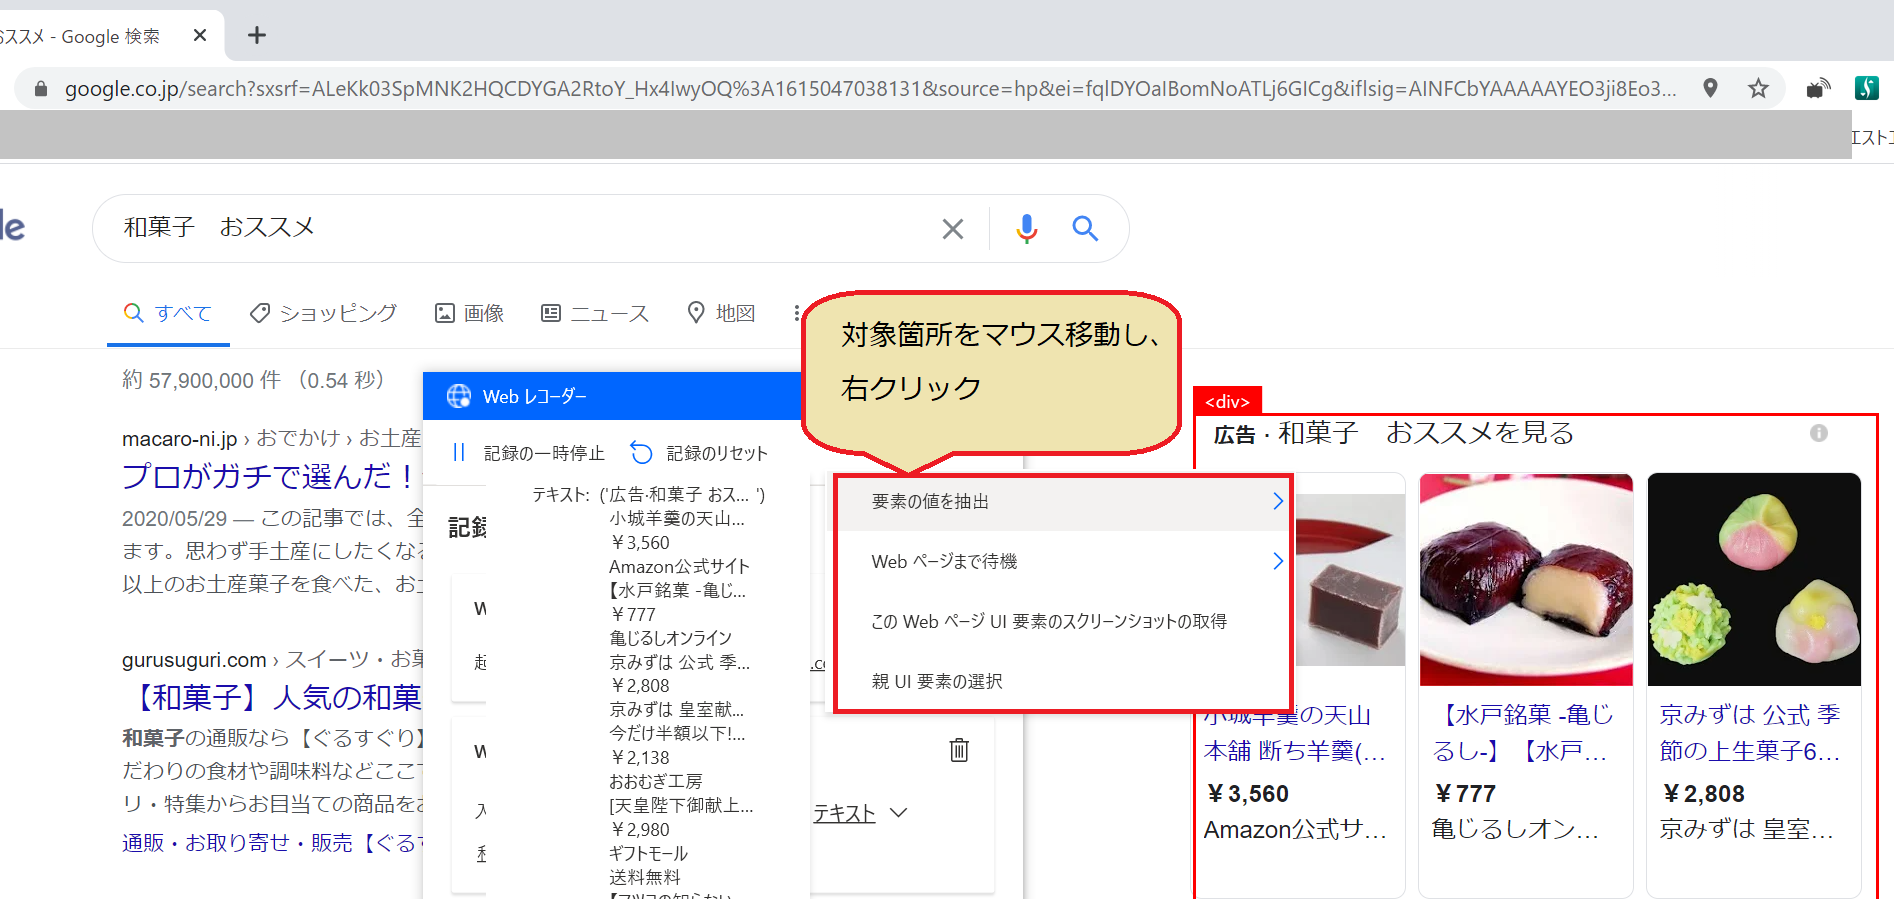Open the プロがガチで選んだ search result

(270, 476)
